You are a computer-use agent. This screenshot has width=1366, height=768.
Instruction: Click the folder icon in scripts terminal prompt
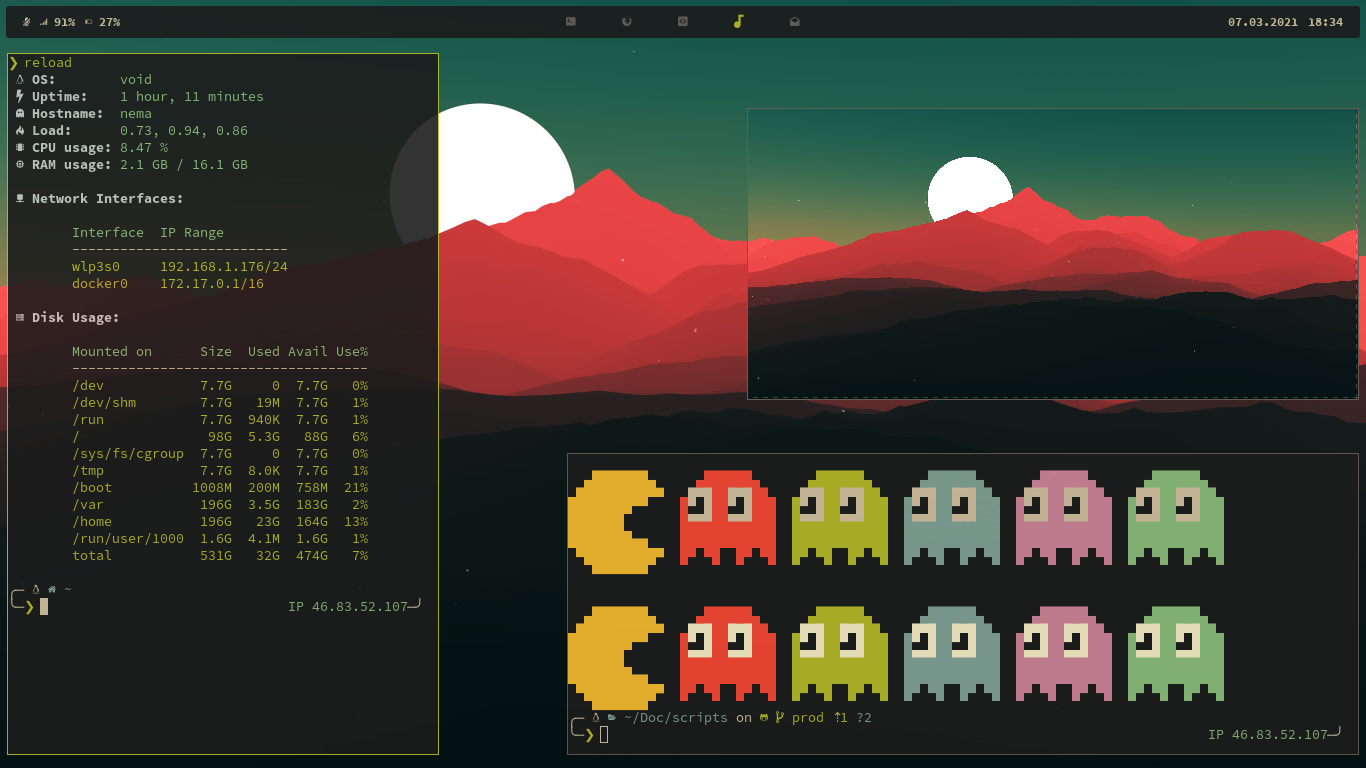pyautogui.click(x=612, y=717)
